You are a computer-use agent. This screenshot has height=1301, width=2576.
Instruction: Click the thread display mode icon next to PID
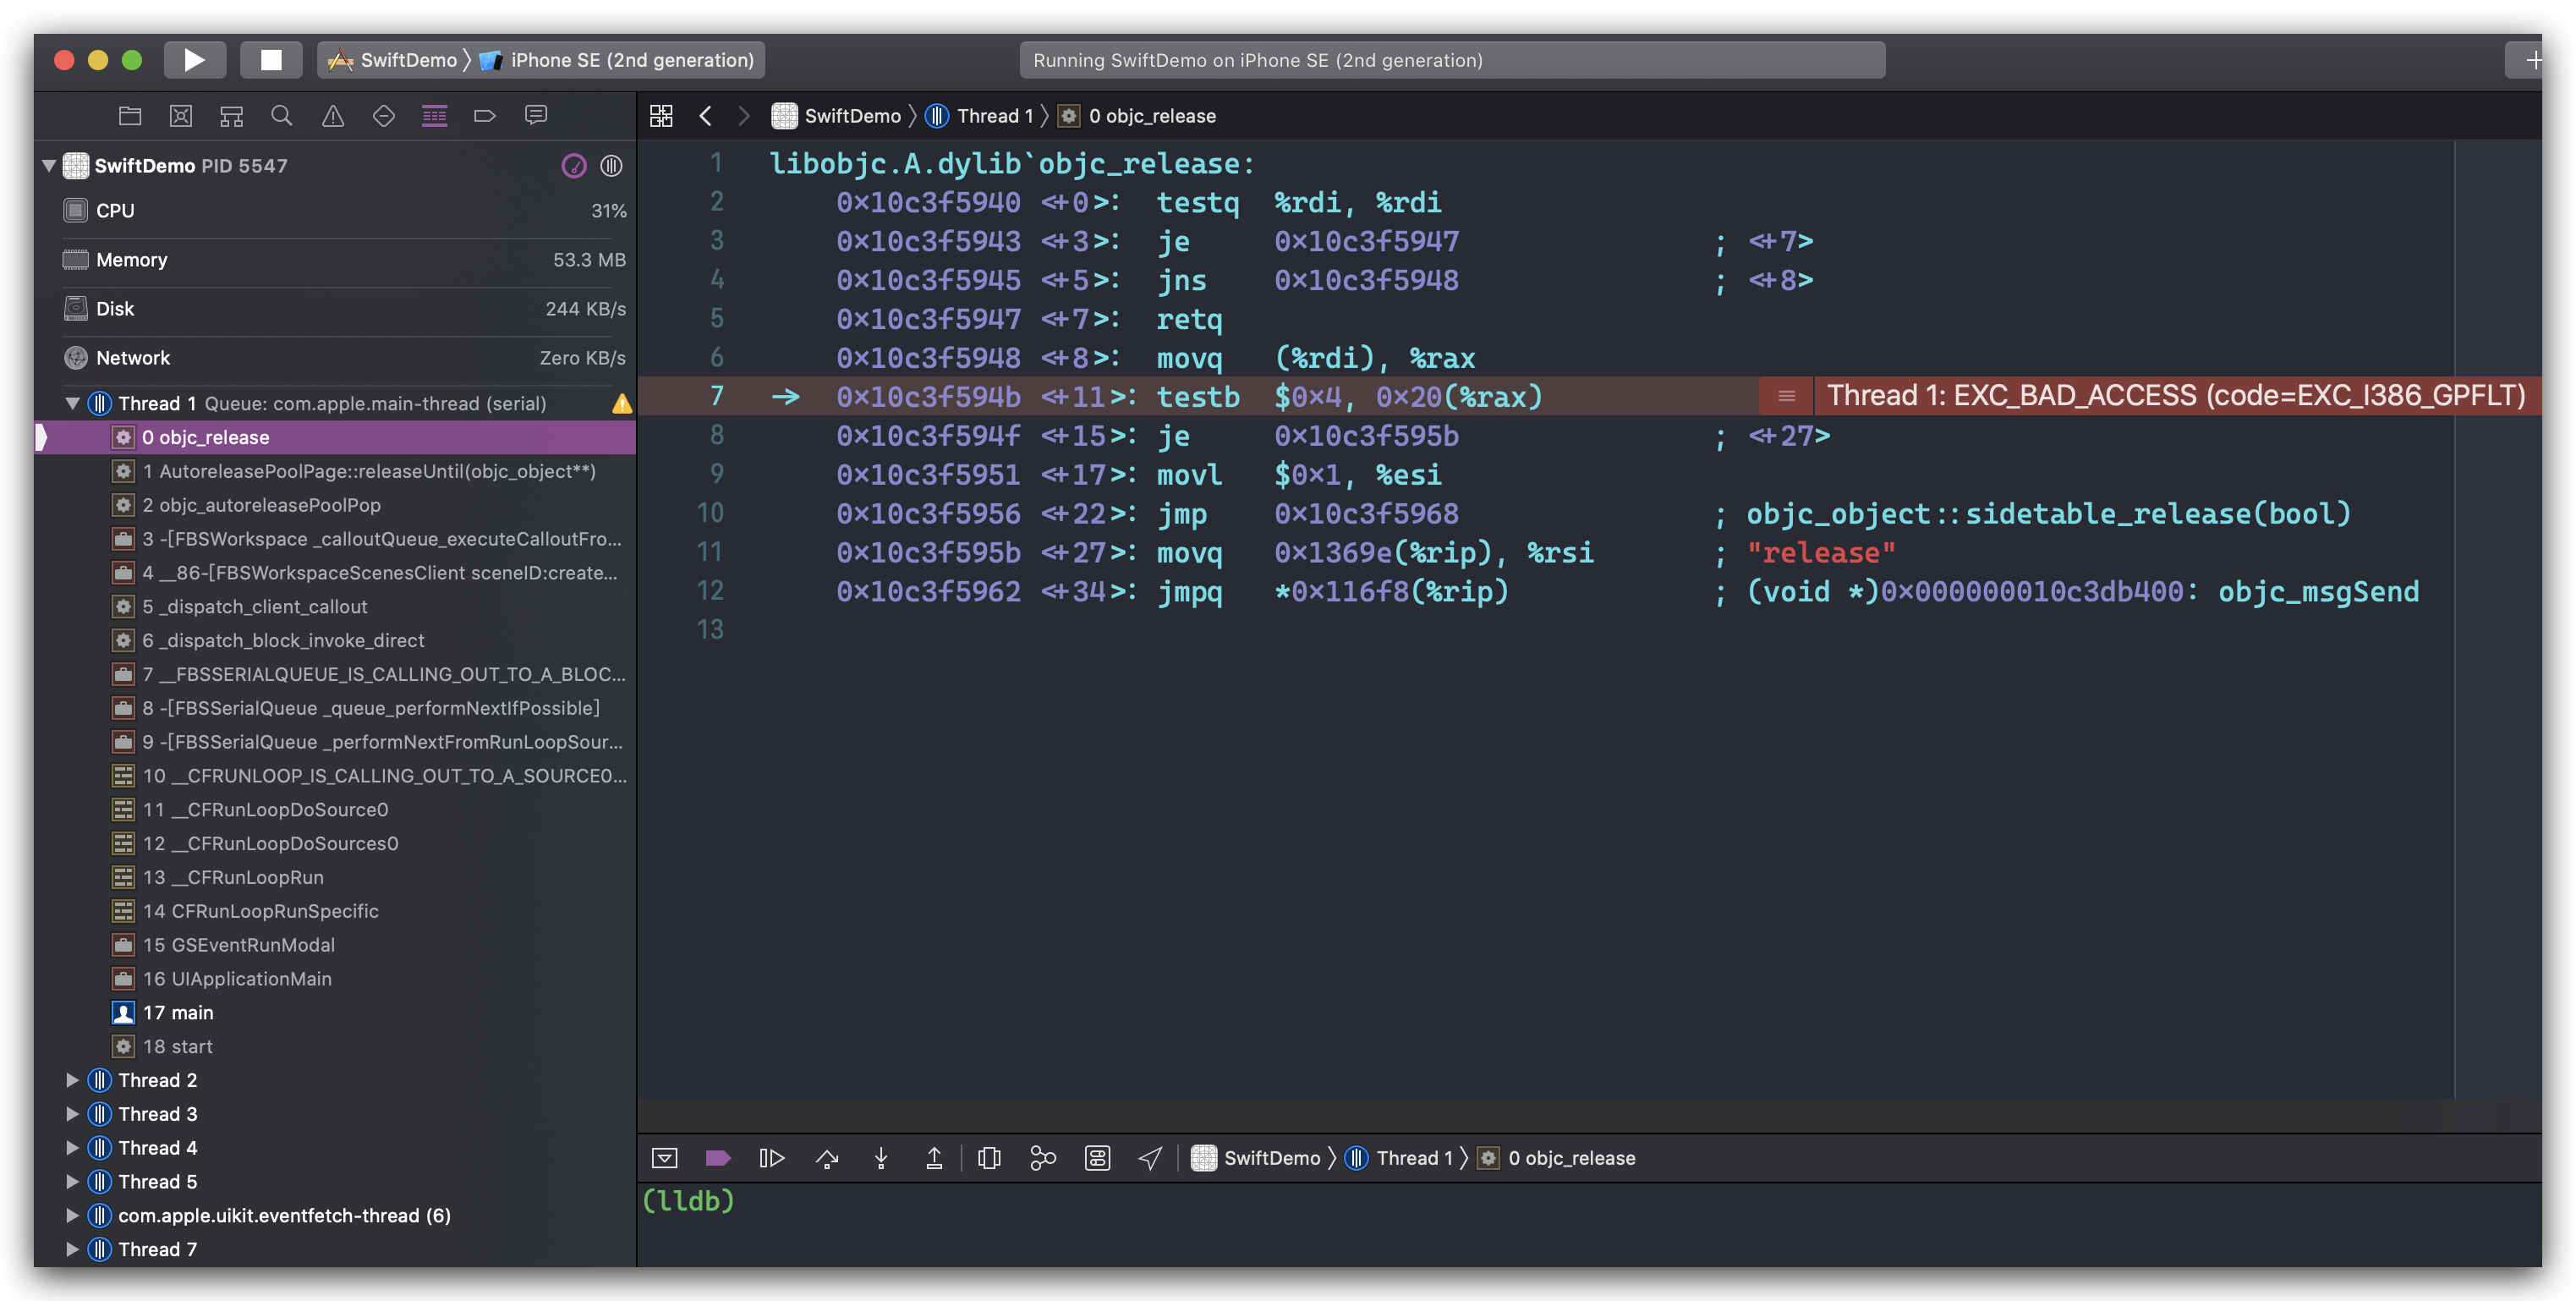(611, 166)
